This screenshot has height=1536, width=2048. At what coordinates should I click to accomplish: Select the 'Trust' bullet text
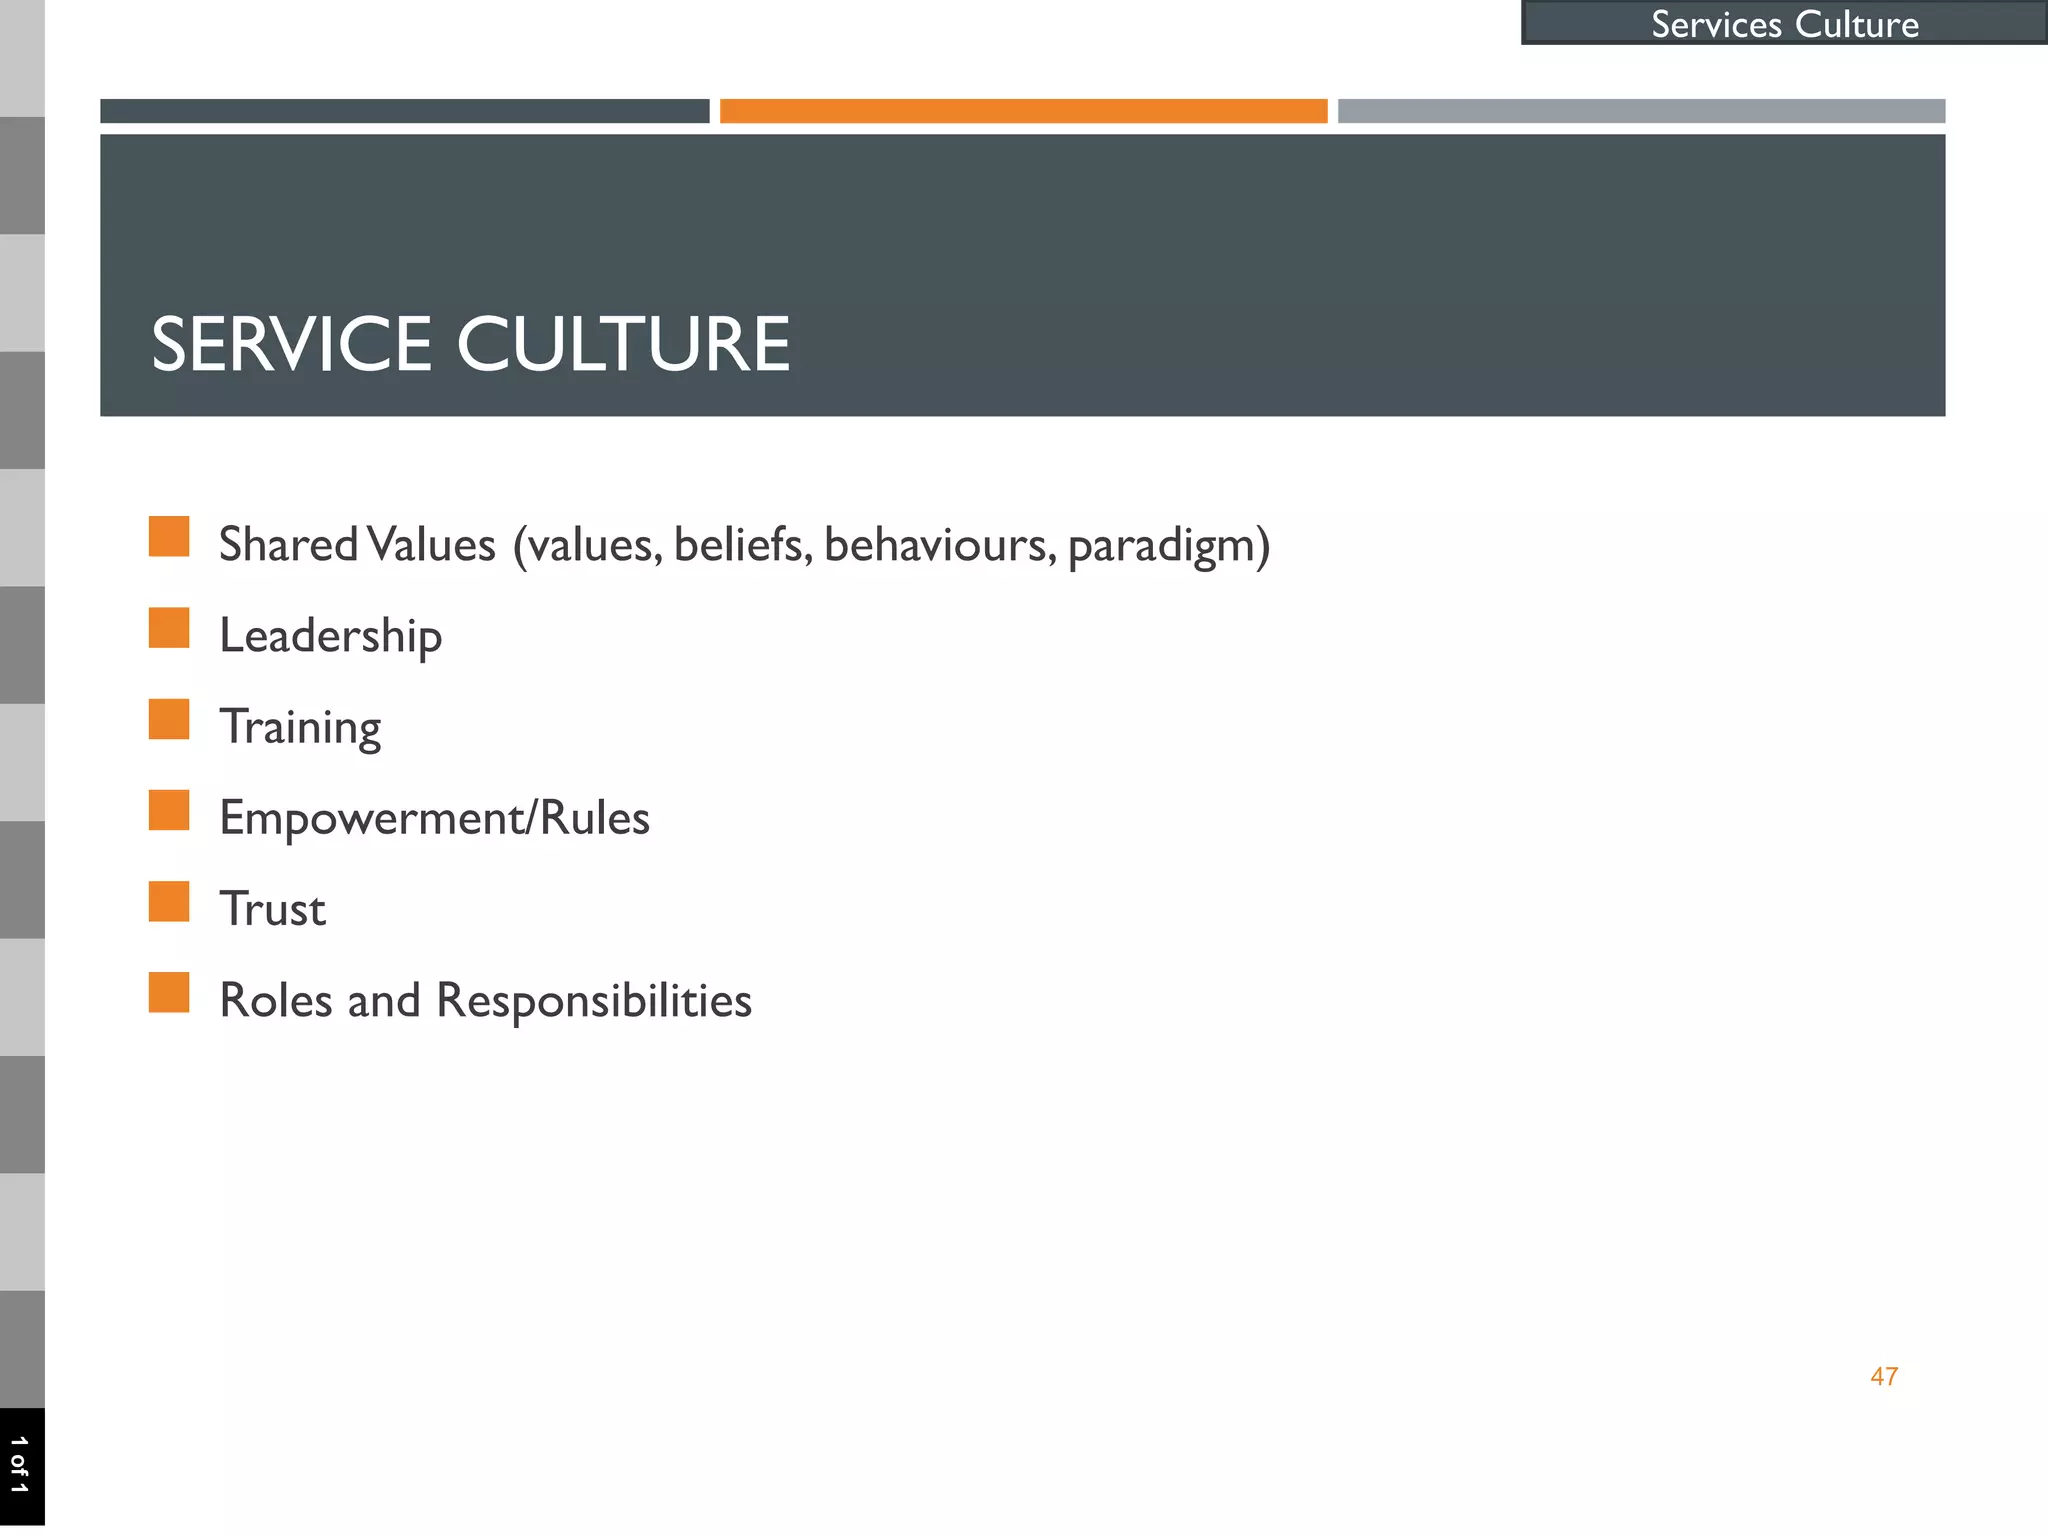pyautogui.click(x=273, y=909)
